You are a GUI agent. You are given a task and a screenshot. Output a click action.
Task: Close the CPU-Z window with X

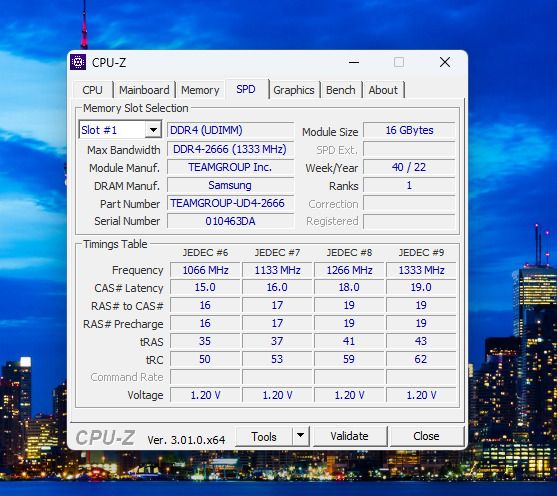pos(445,63)
